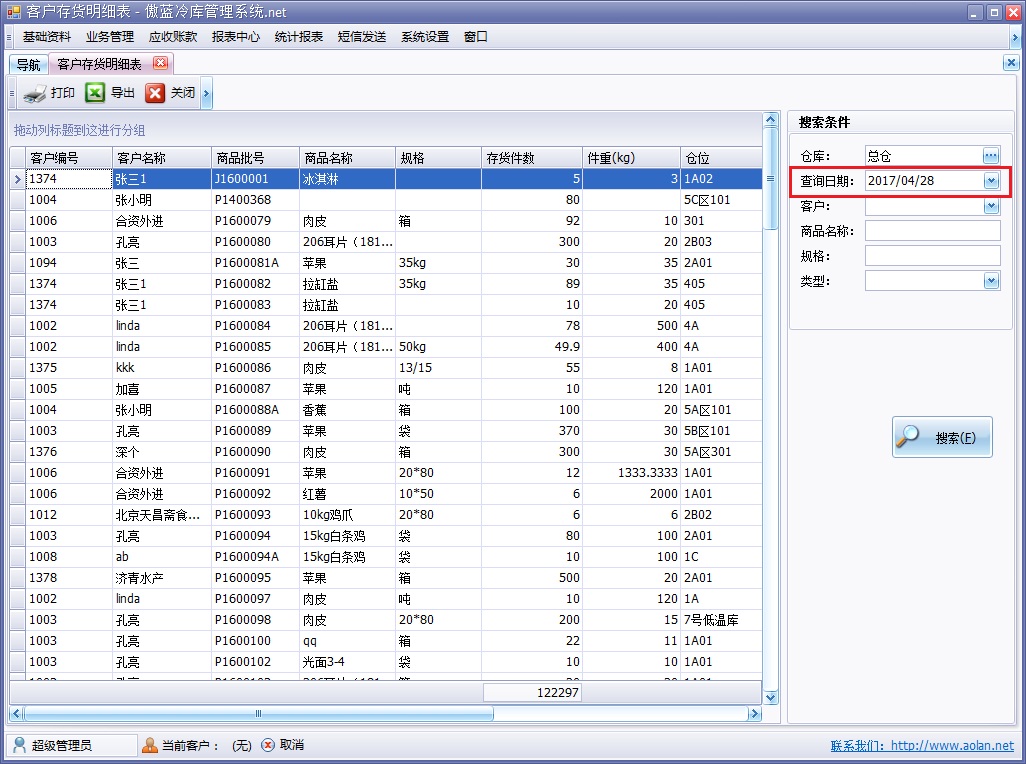
Task: Expand the toolbar overflow chevron
Action: click(207, 95)
